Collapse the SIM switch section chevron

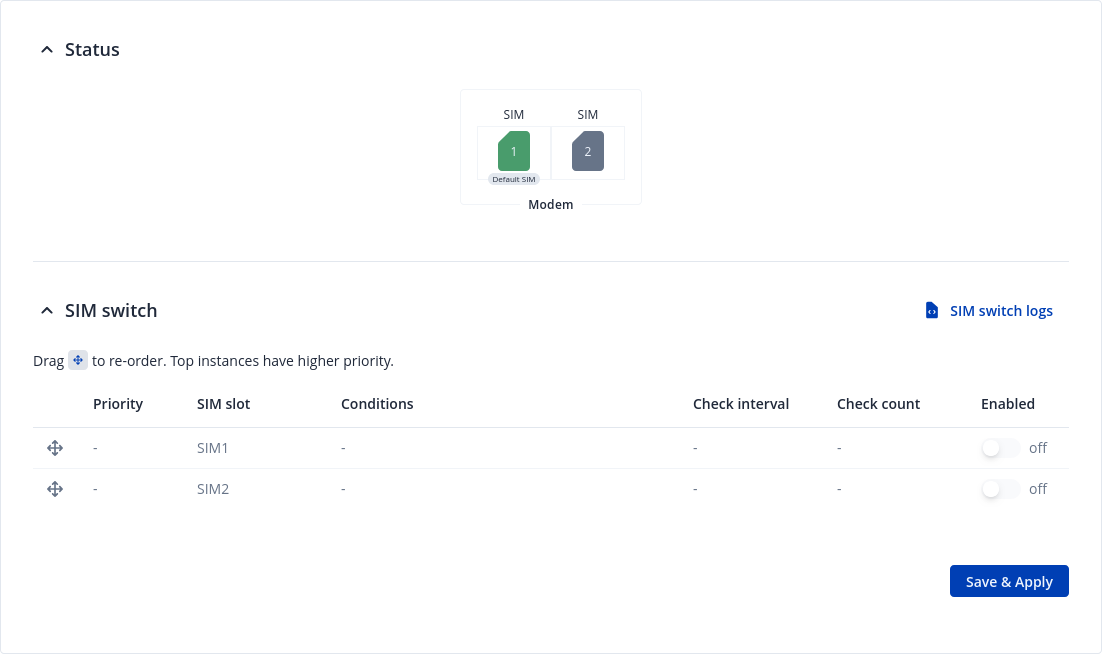[x=46, y=311]
